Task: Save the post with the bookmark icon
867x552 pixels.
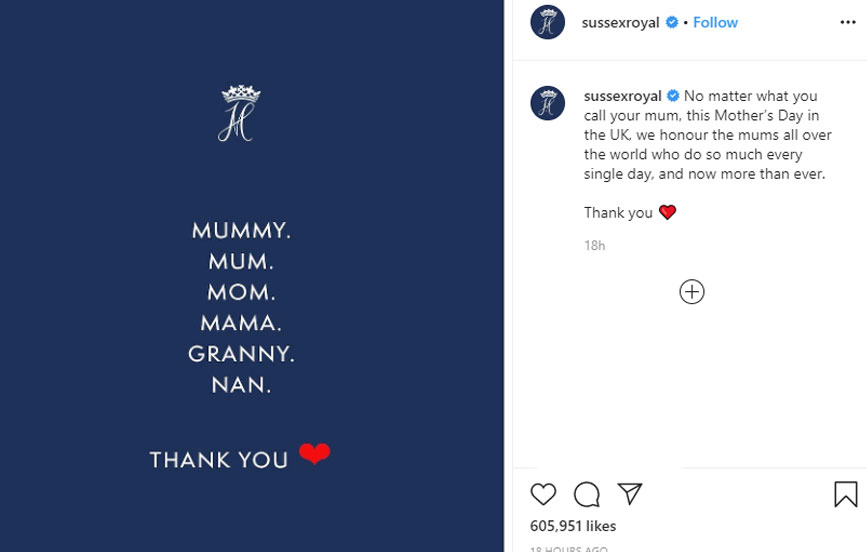Action: click(845, 494)
